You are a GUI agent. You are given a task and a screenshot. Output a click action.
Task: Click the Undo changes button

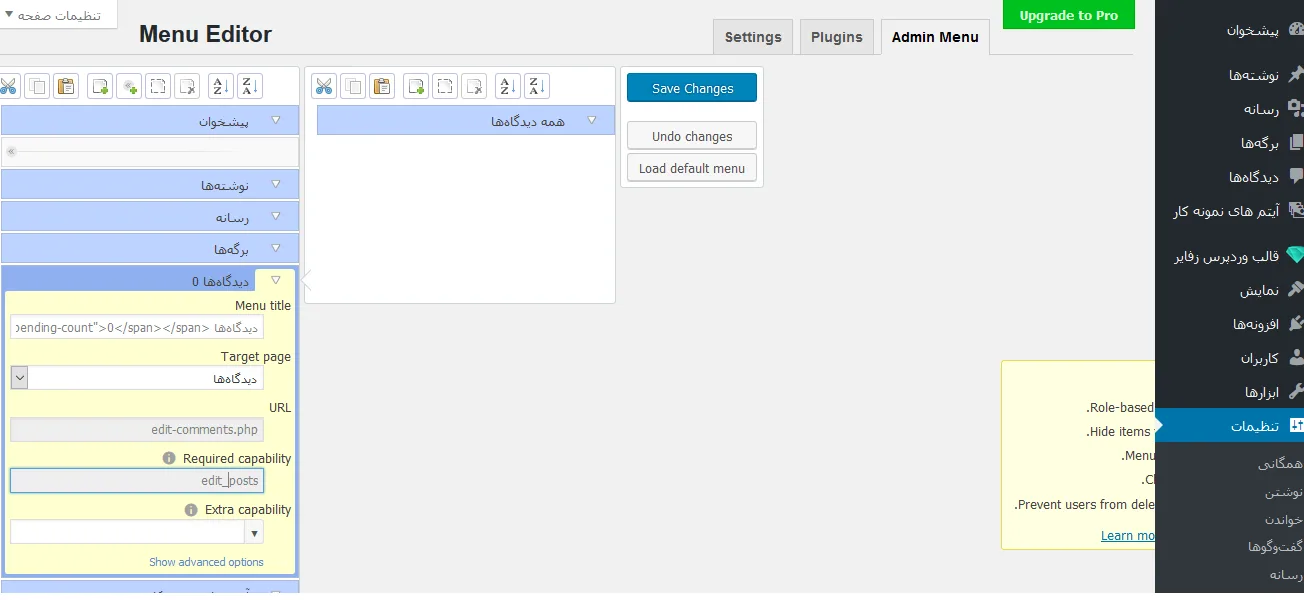coord(692,136)
